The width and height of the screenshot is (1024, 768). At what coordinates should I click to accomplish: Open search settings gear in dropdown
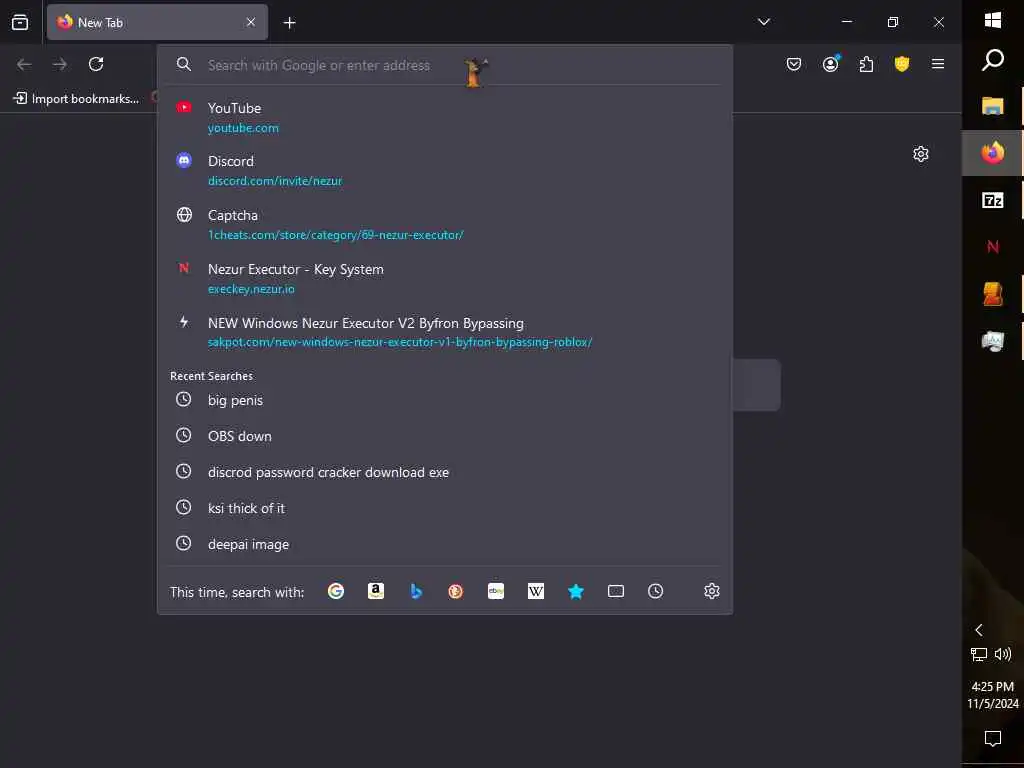[x=712, y=592]
